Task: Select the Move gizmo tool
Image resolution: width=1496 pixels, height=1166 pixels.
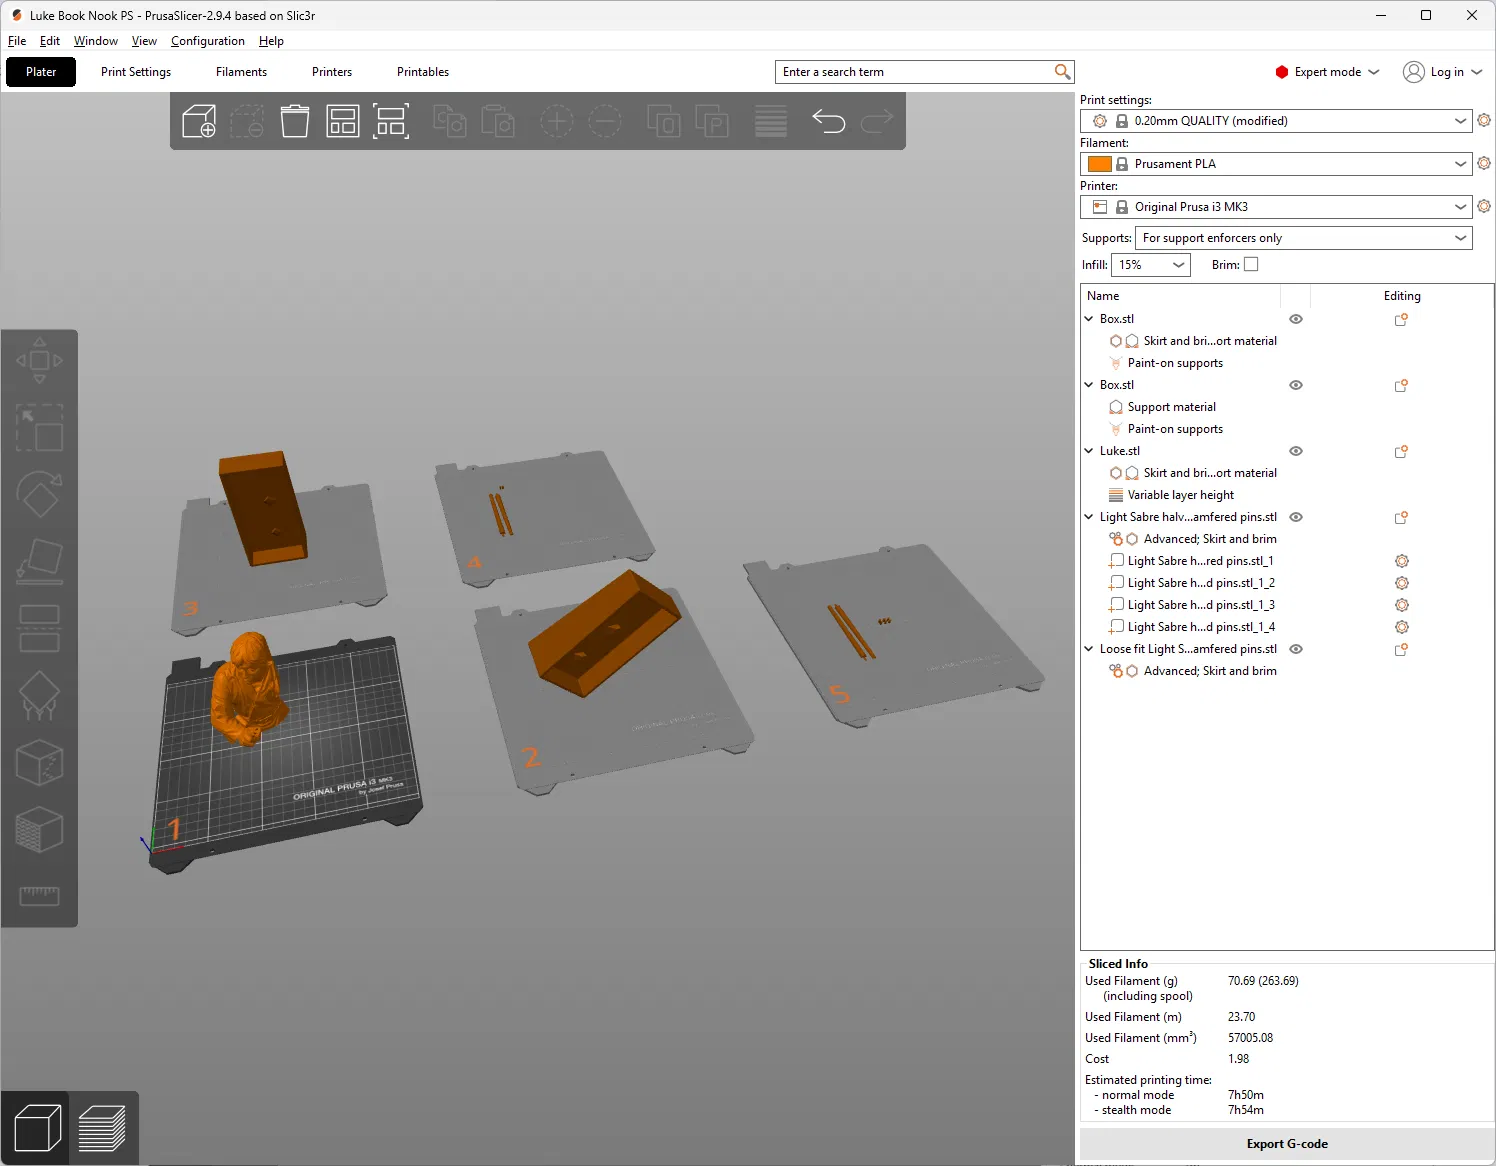Action: point(40,360)
